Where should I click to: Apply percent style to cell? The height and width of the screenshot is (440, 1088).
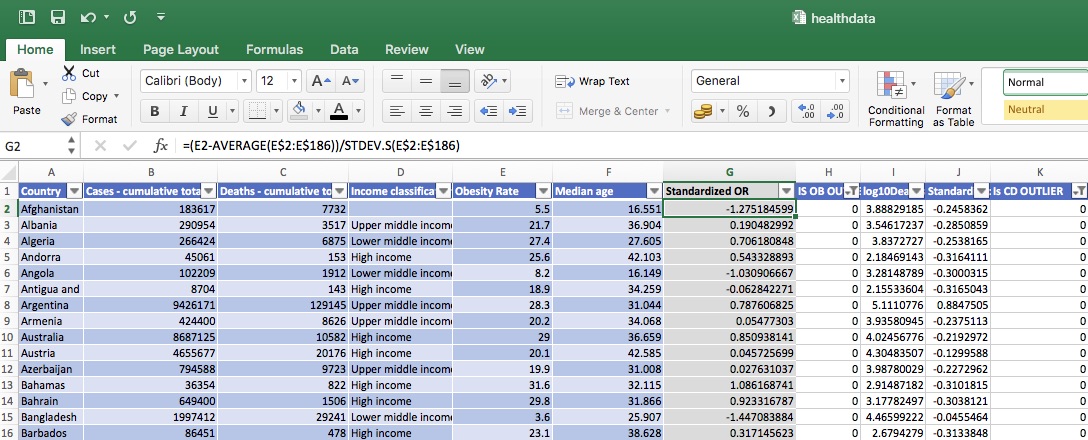point(743,111)
